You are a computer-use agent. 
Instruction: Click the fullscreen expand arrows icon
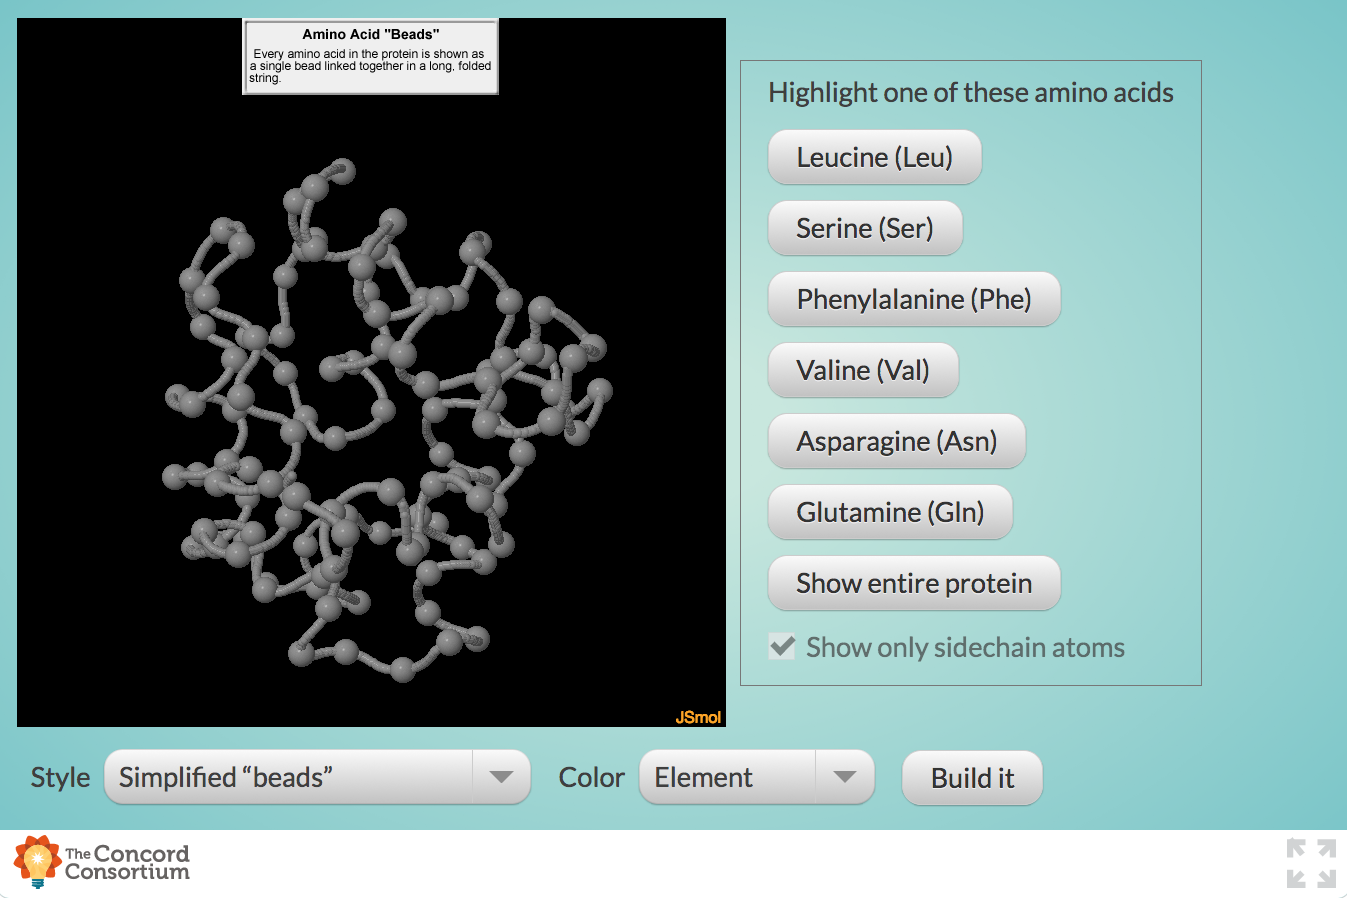[x=1309, y=862]
